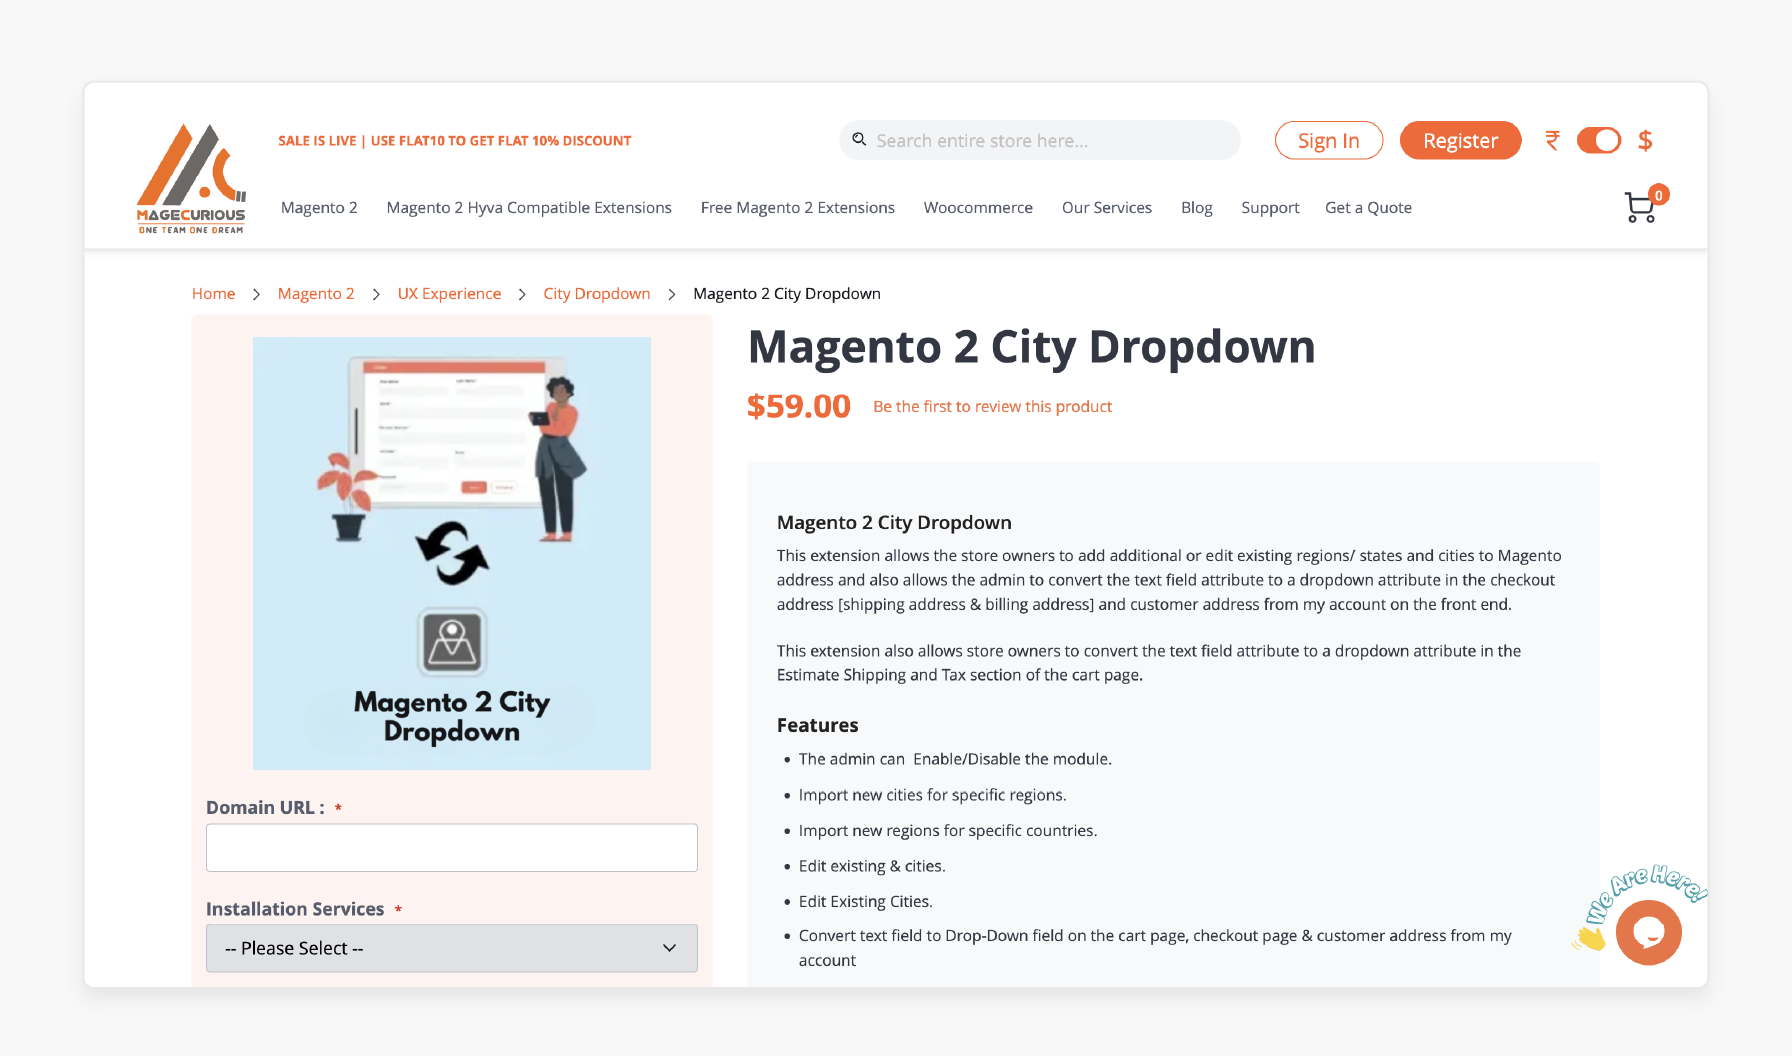Click the MageCurious logo

pos(190,177)
